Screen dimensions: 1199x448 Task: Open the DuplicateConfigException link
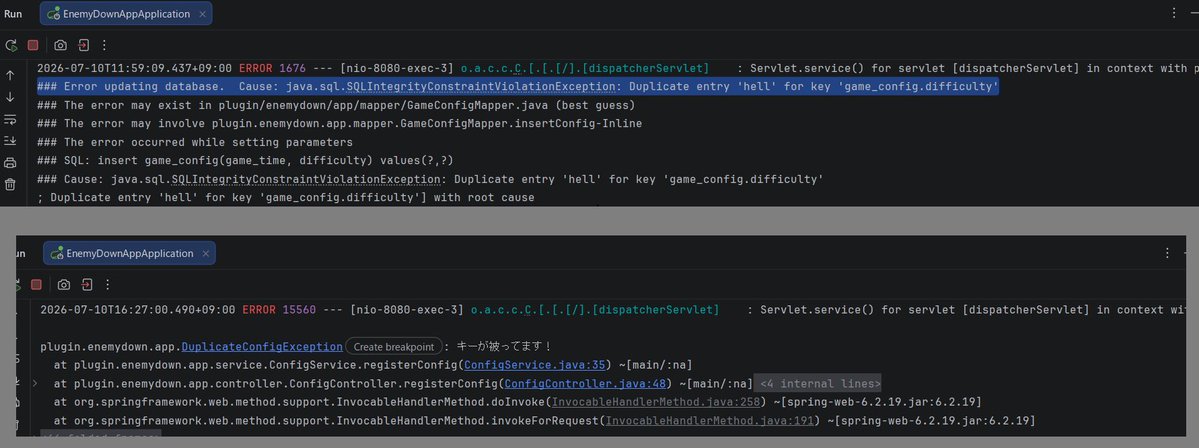click(262, 346)
